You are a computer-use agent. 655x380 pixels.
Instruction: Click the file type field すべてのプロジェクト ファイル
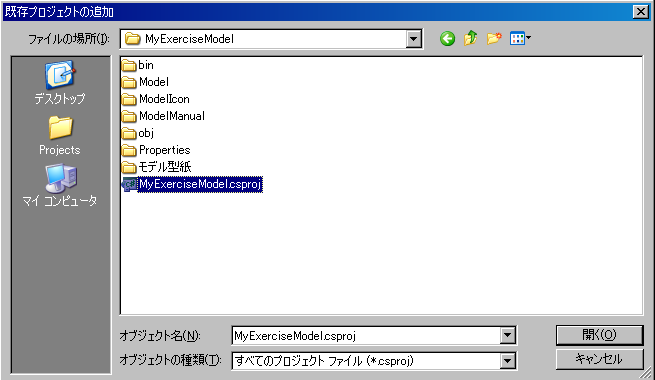point(366,361)
